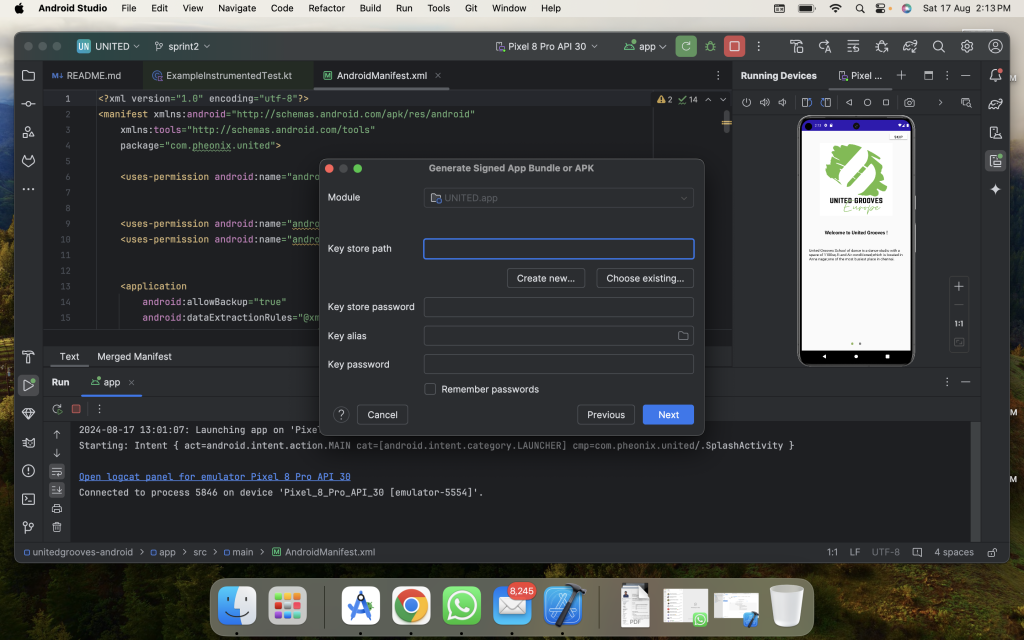Open Search Everywhere magnifier in toolbar
The width and height of the screenshot is (1024, 640).
(938, 46)
